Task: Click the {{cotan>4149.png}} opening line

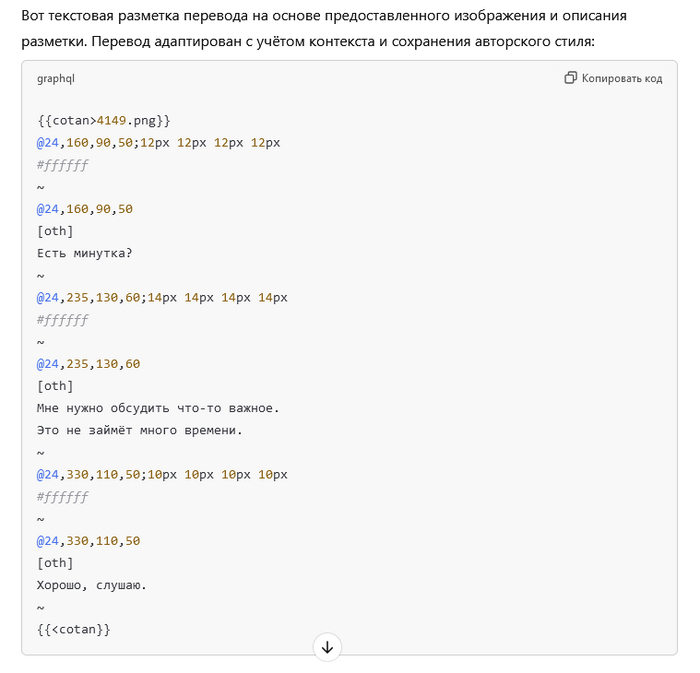Action: (104, 121)
